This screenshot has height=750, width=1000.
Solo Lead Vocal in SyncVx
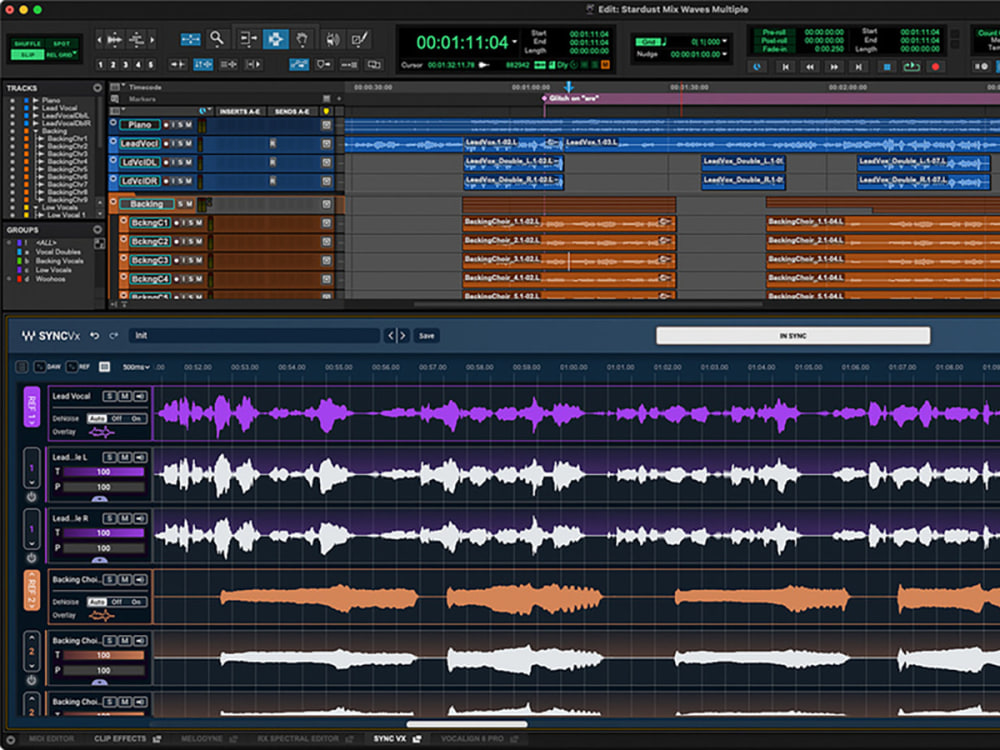point(110,396)
